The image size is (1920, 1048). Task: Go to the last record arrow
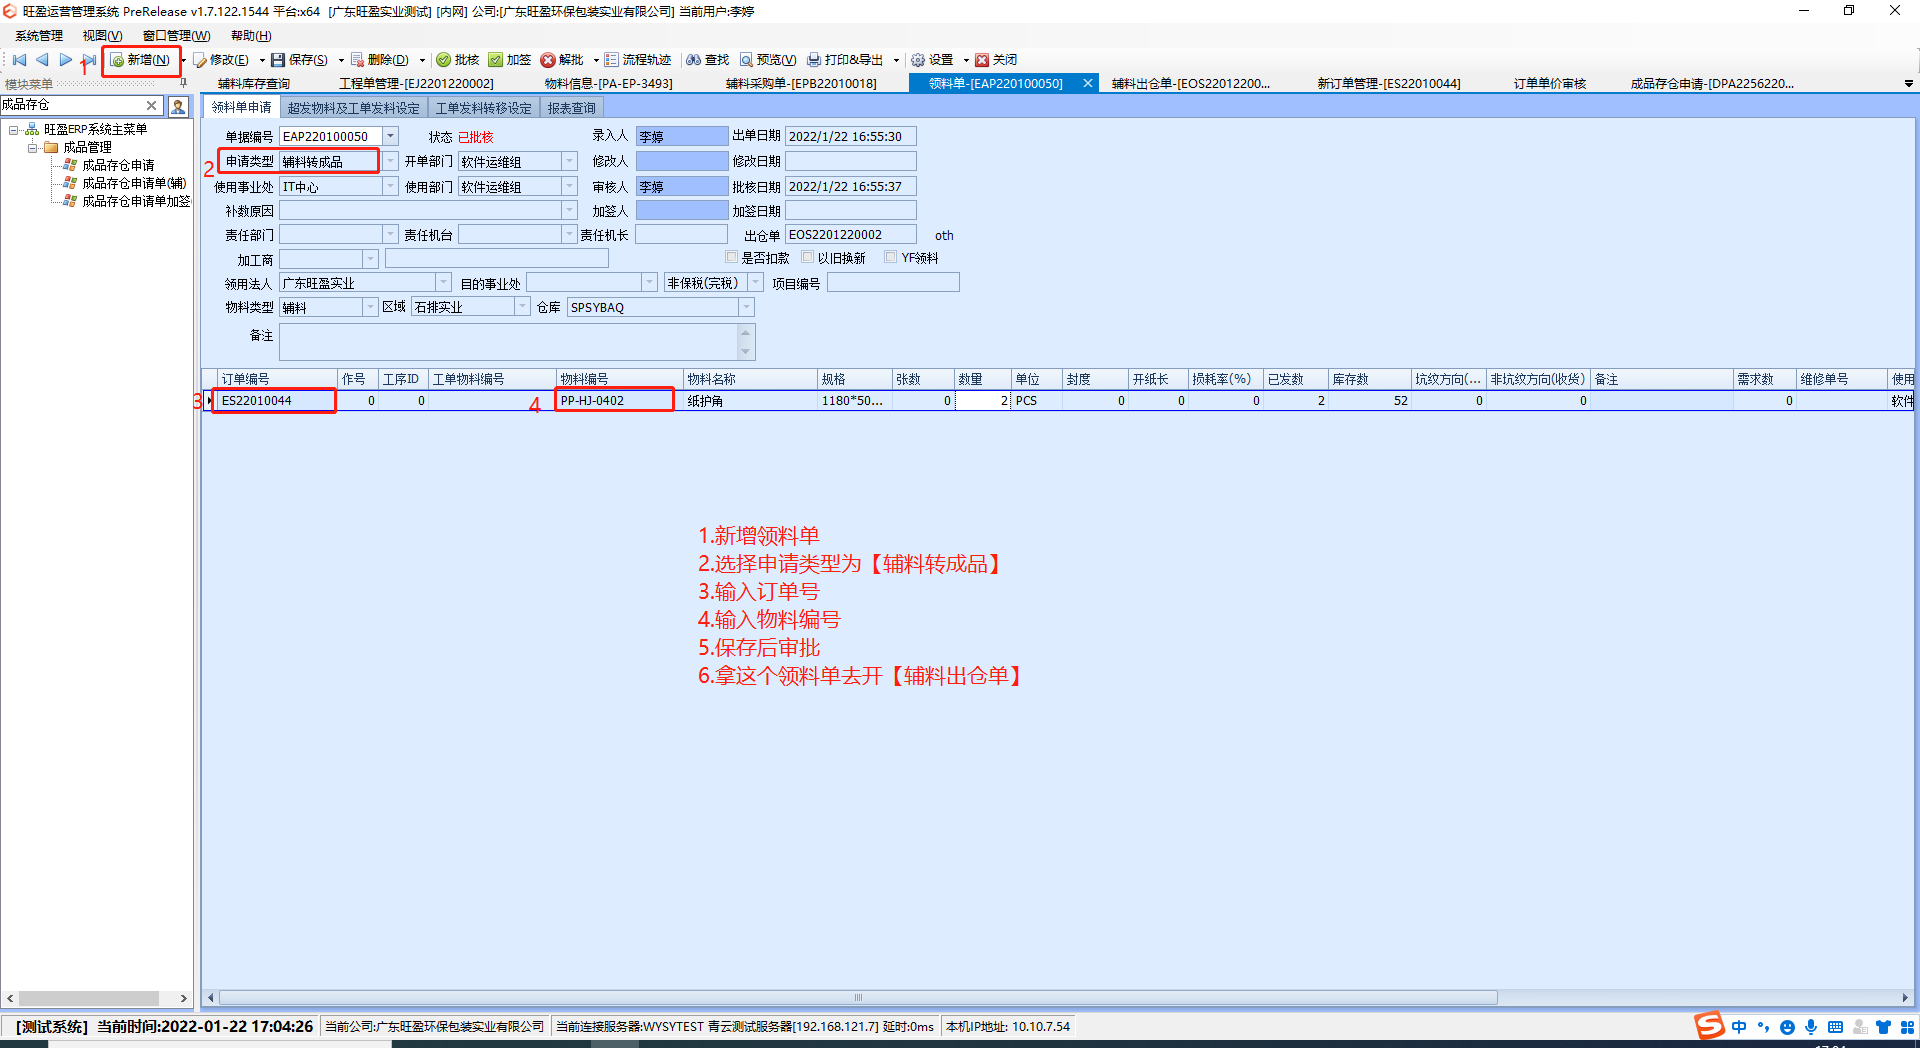[x=89, y=60]
